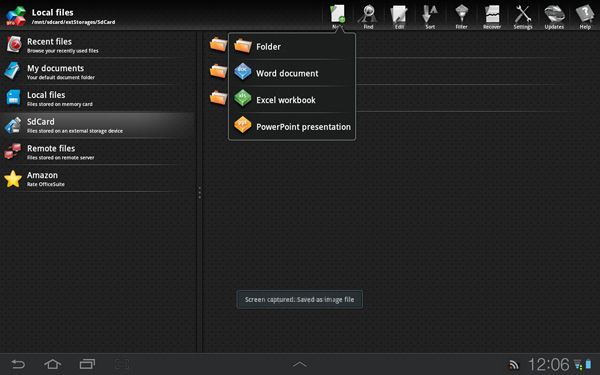The image size is (600, 375).
Task: Open My documents in the sidebar
Action: (x=98, y=72)
